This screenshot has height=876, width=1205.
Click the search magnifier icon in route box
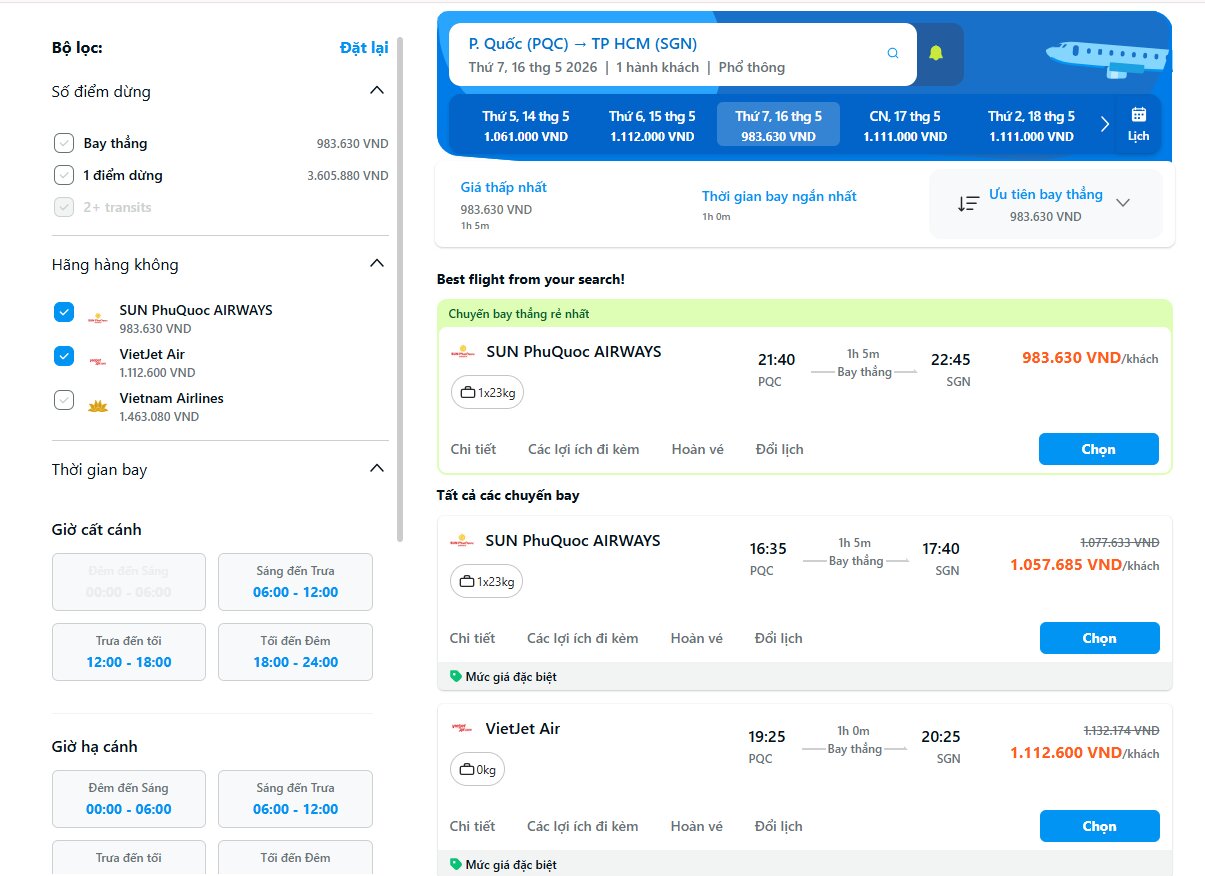pyautogui.click(x=893, y=54)
